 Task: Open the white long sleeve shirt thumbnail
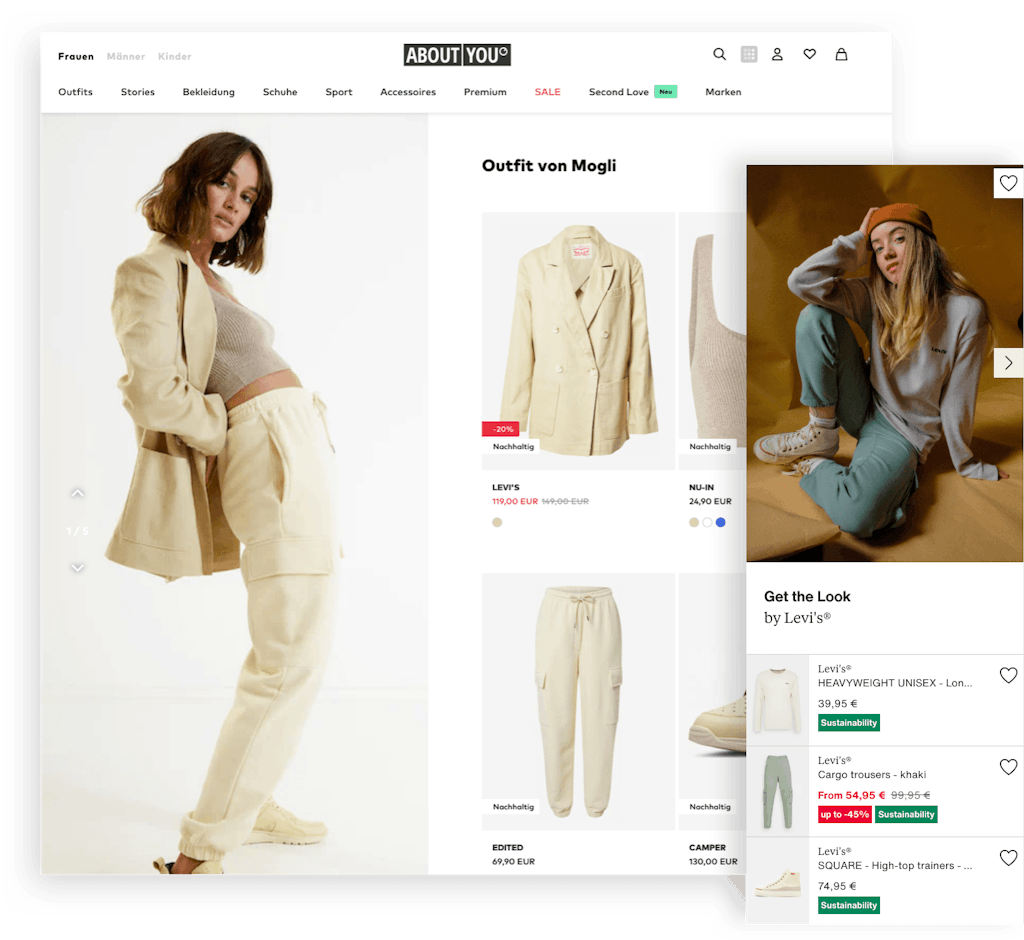click(777, 700)
